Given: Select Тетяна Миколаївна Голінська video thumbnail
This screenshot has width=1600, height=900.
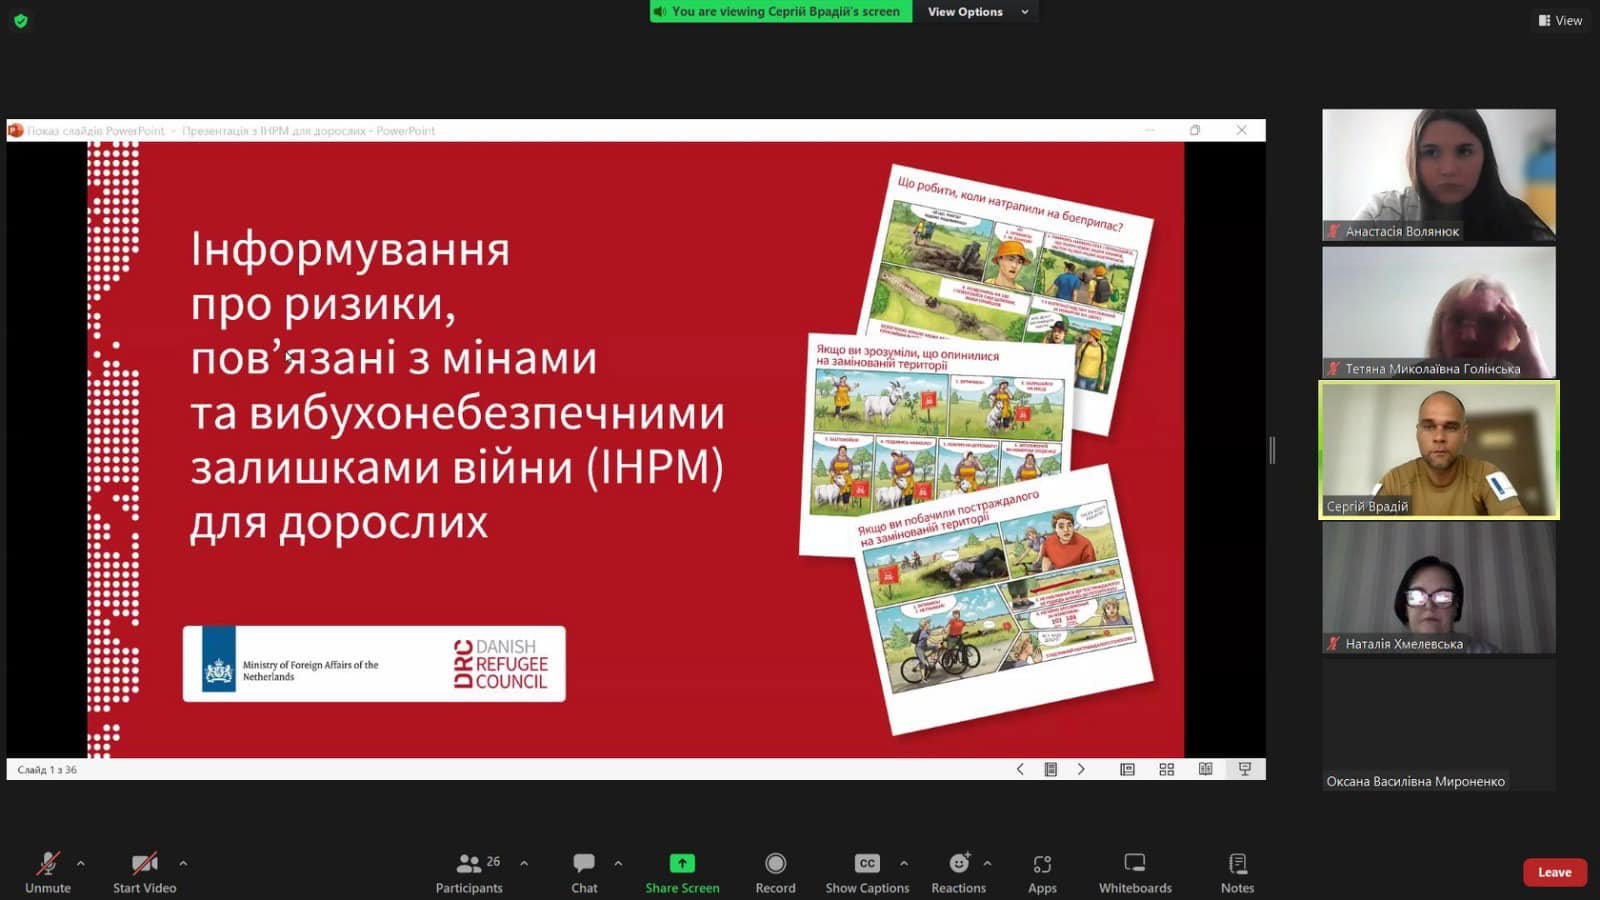Looking at the screenshot, I should pyautogui.click(x=1439, y=312).
